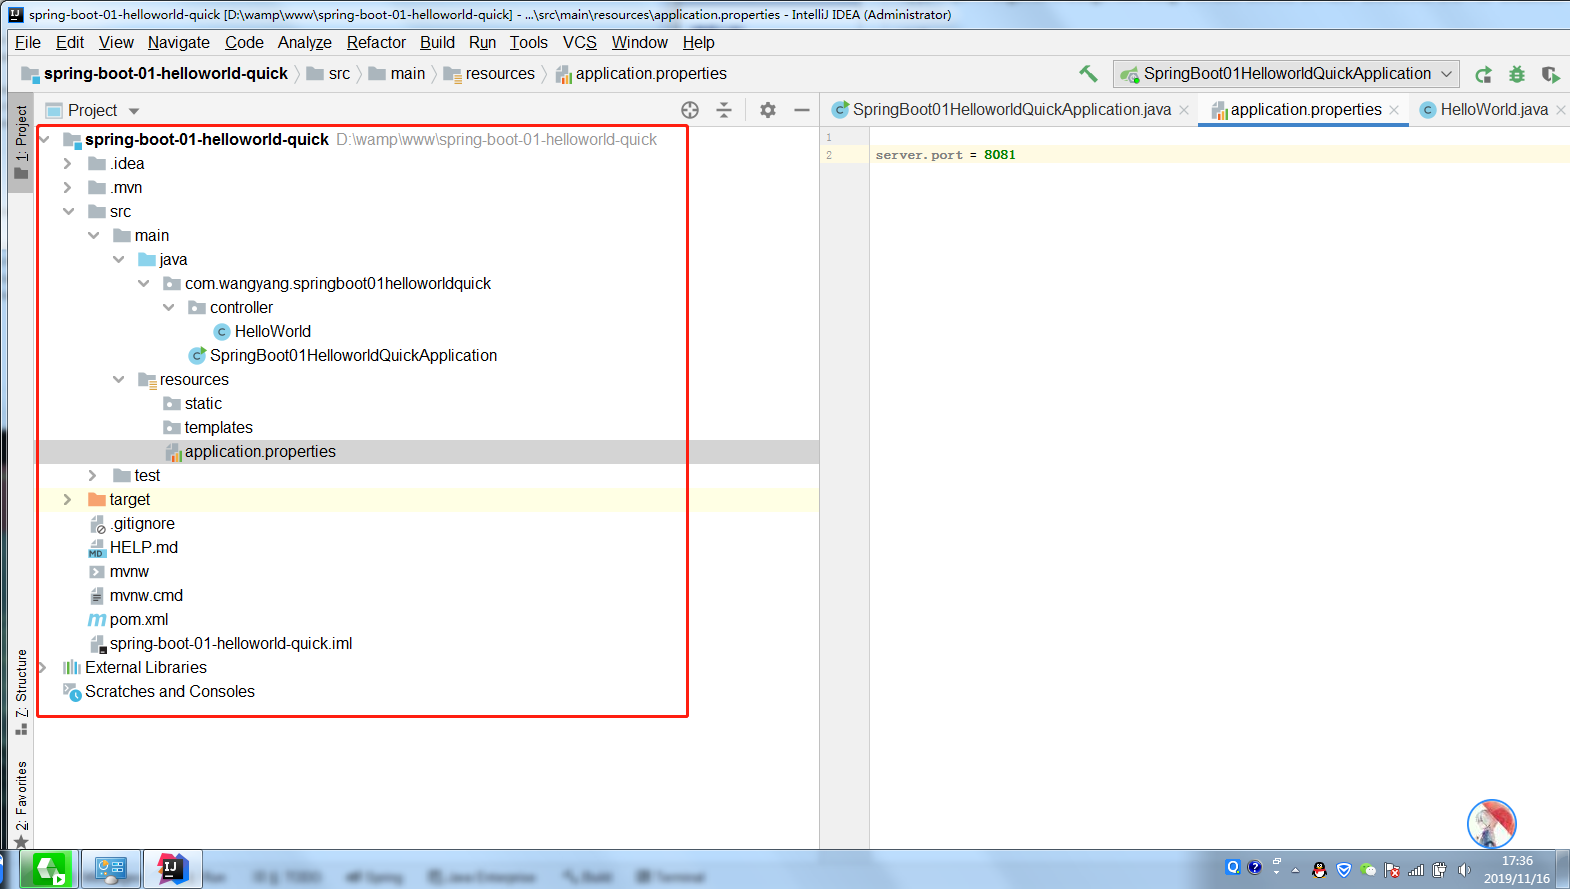Viewport: 1570px width, 889px height.
Task: Open Project panel settings gear
Action: [768, 110]
